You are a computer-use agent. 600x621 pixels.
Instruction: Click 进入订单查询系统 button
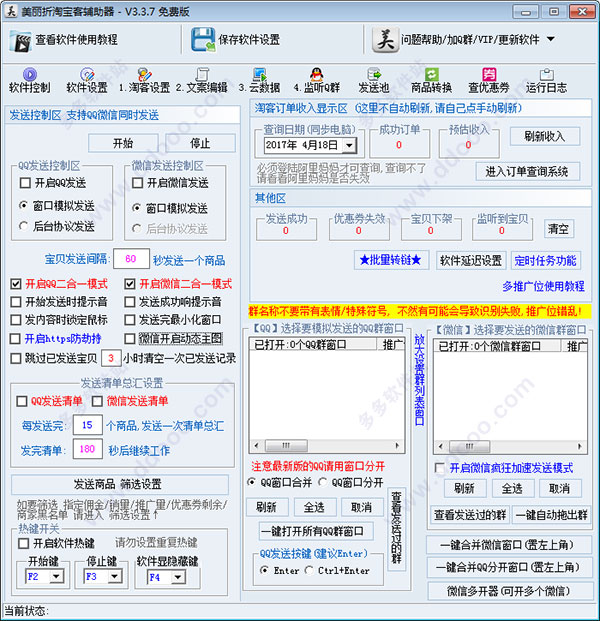pos(527,171)
